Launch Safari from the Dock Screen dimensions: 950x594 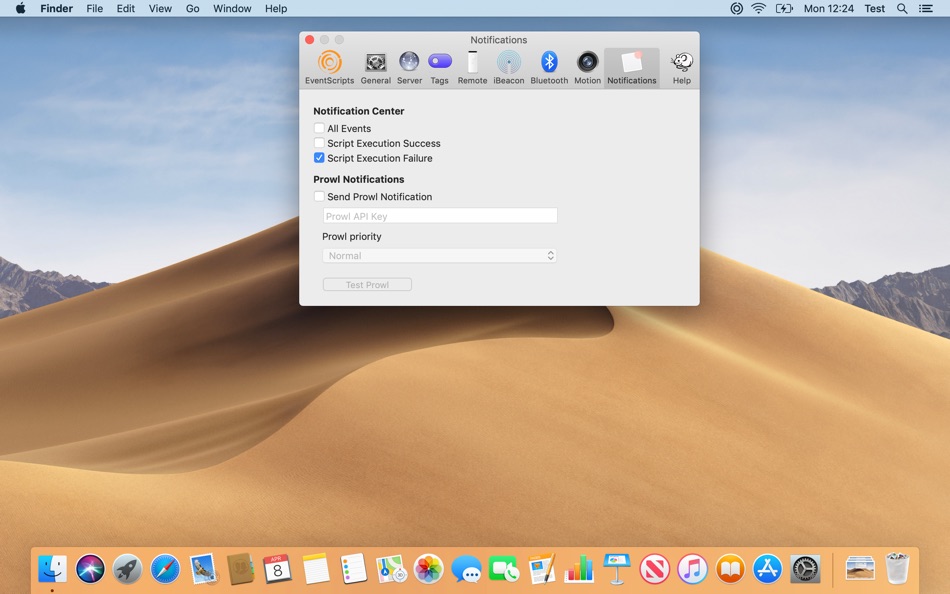[165, 569]
